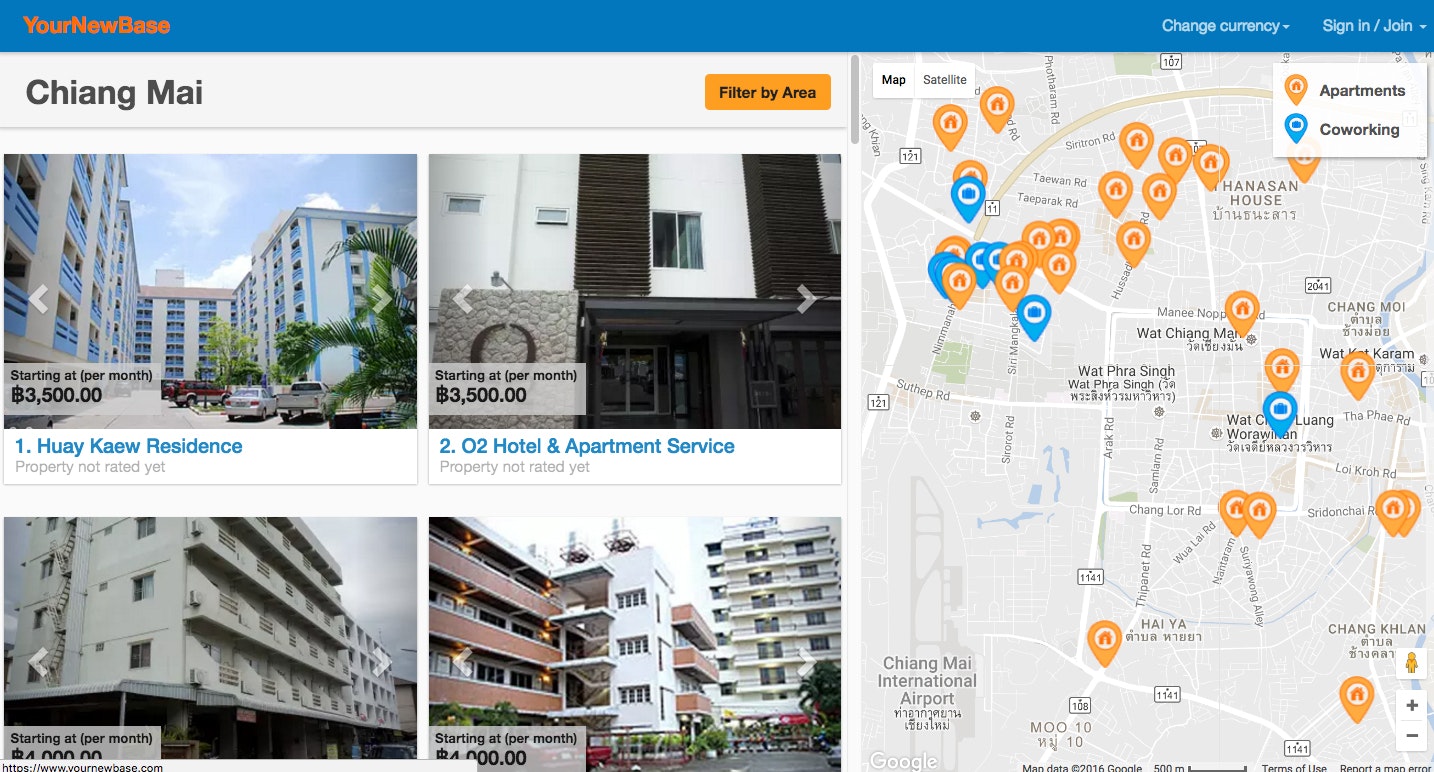Click the listings panel vertical scrollbar
The height and width of the screenshot is (772, 1434).
[855, 100]
